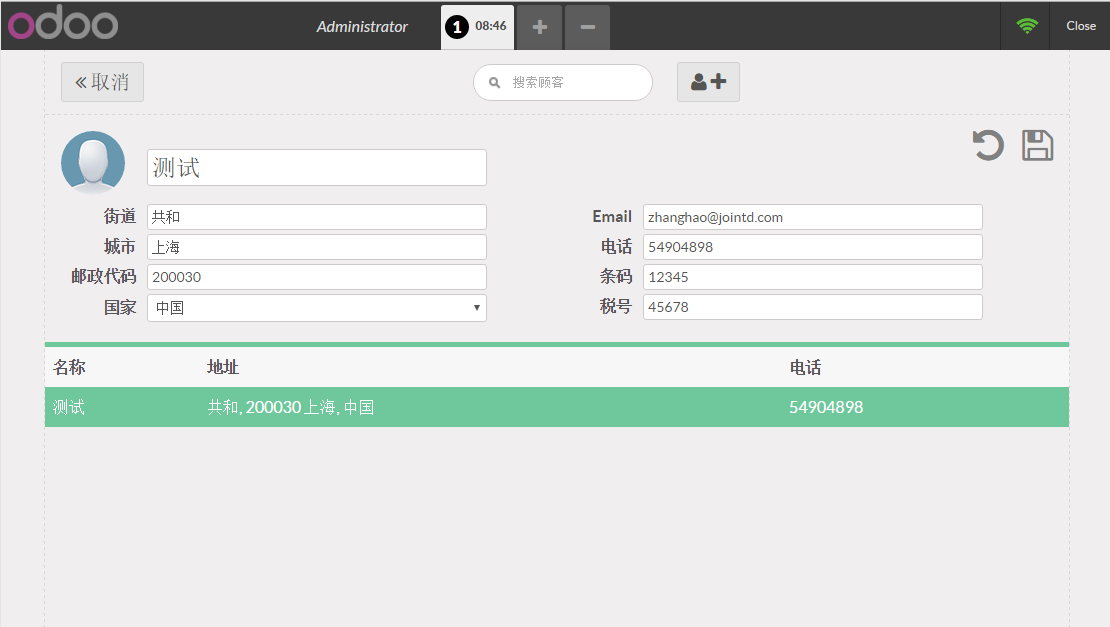
Task: Click the Odoo logo
Action: coord(63,25)
